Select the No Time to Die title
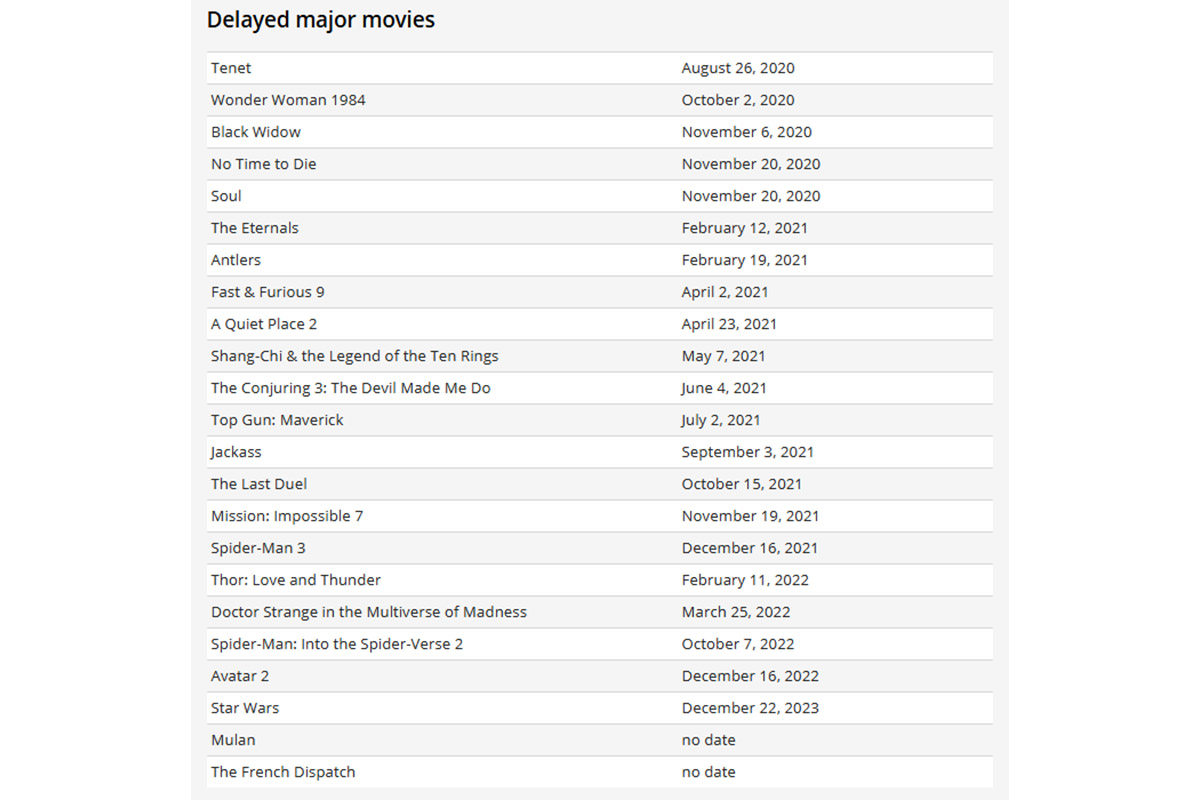The width and height of the screenshot is (1200, 800). pos(263,164)
